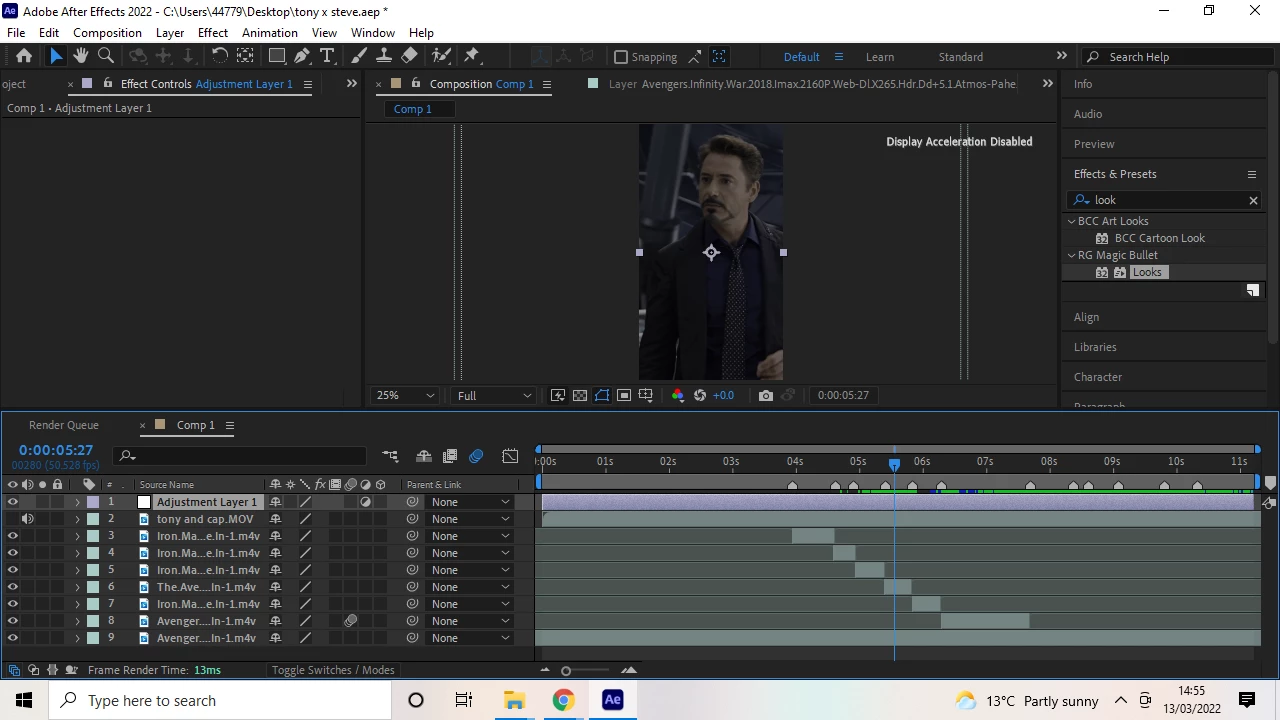1280x720 pixels.
Task: Open parent dropdown for Adjustment Layer 1
Action: click(x=470, y=502)
